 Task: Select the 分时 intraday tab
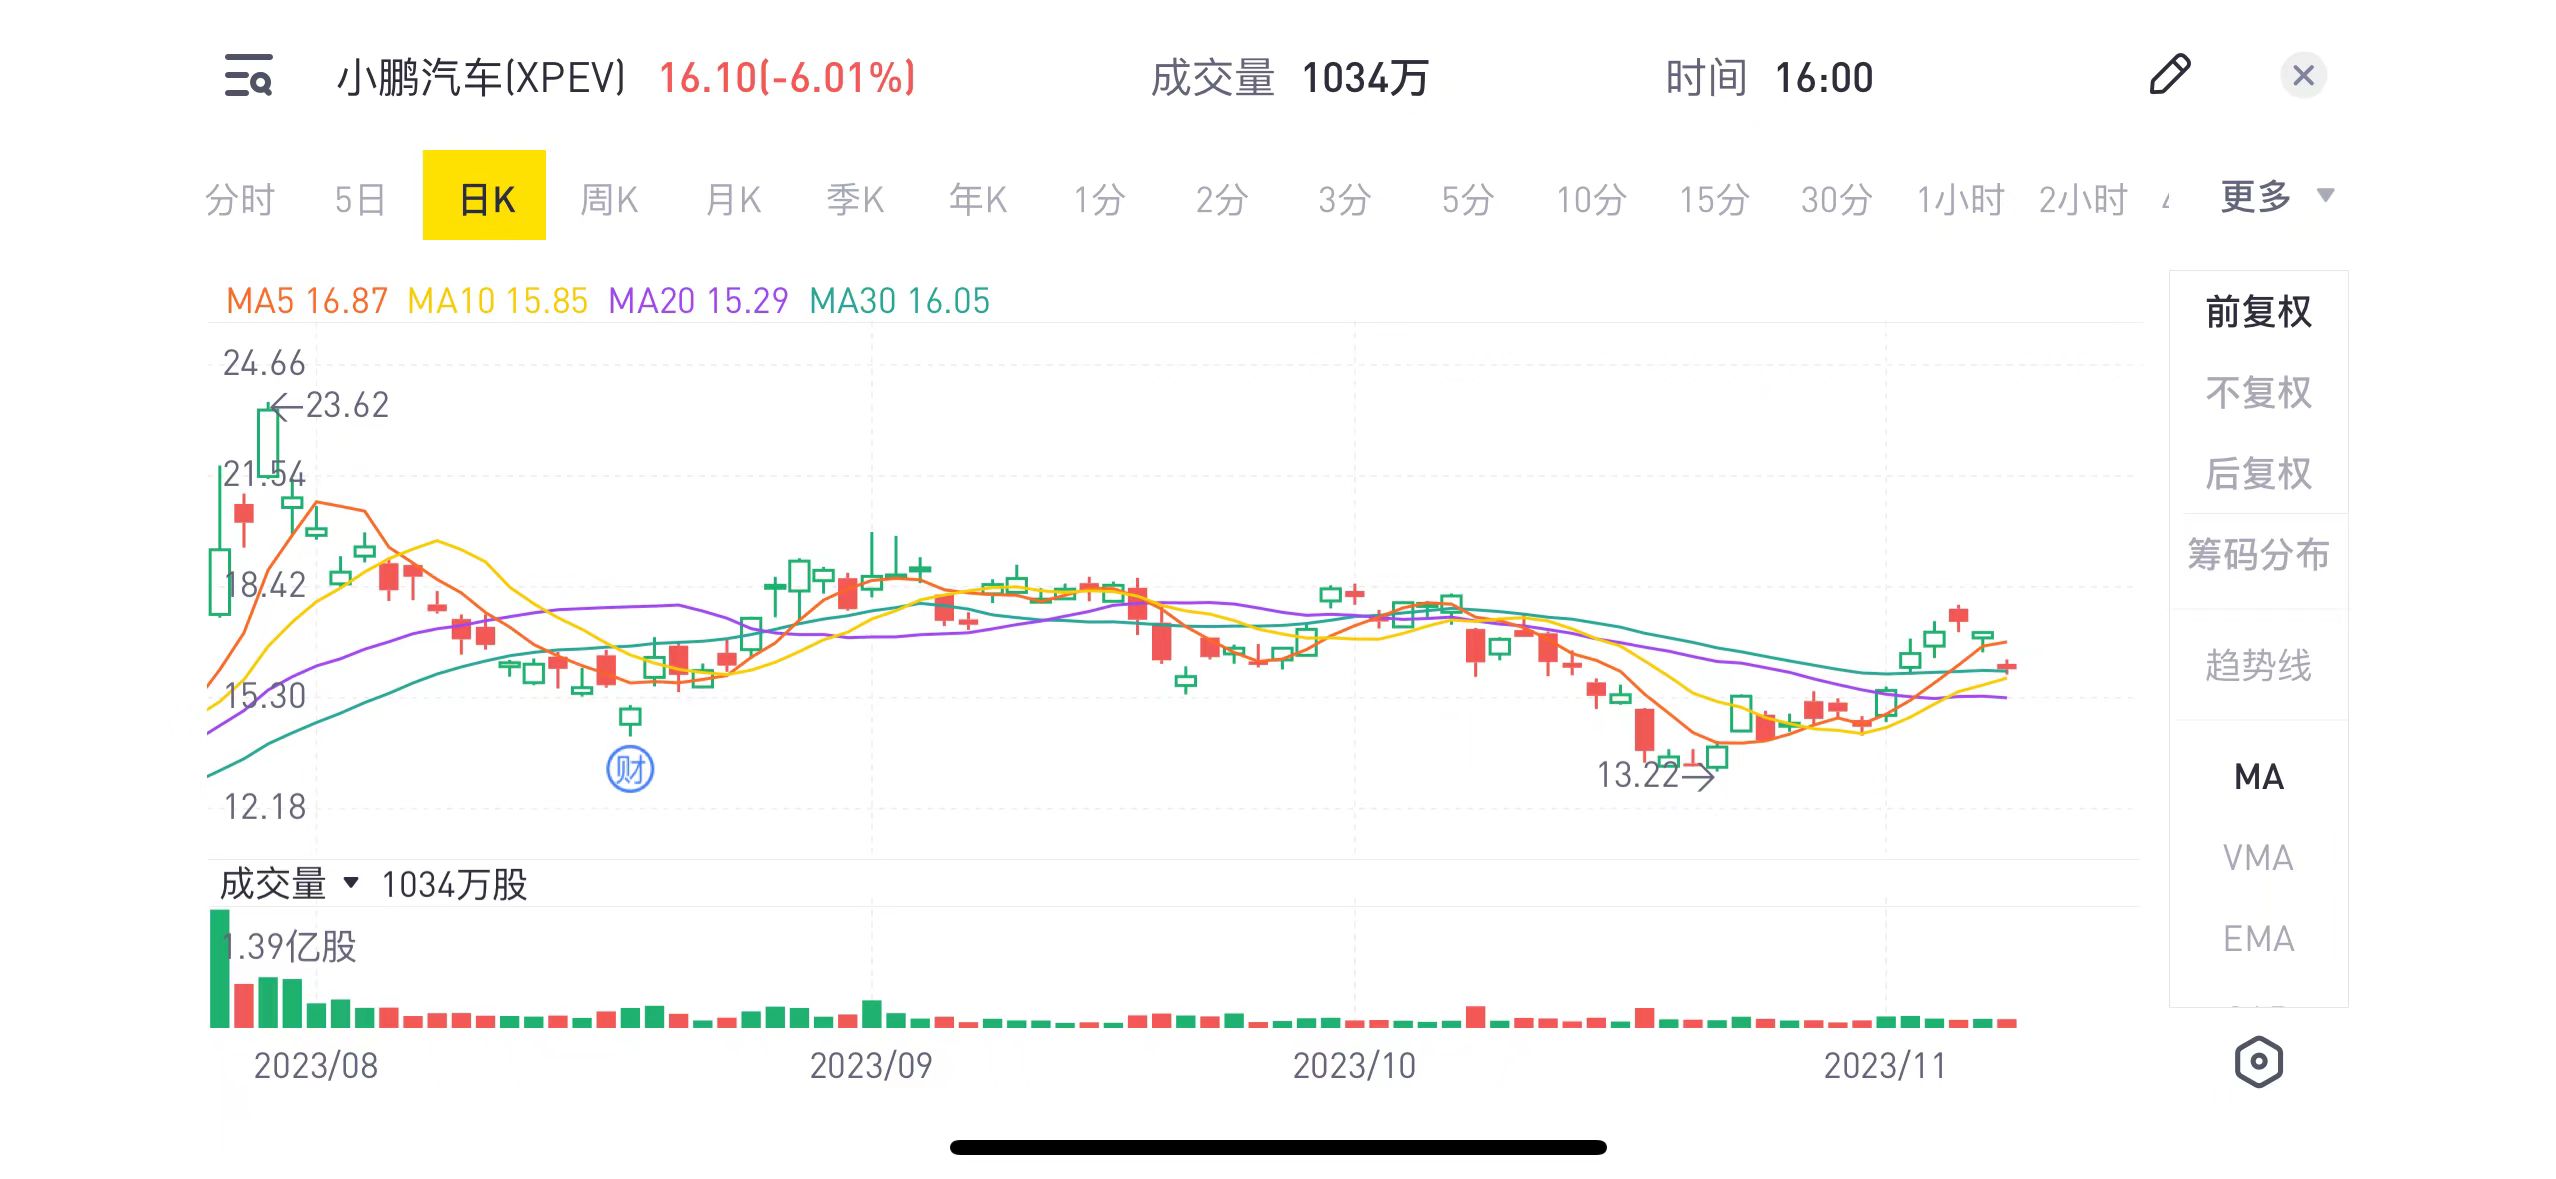click(240, 199)
